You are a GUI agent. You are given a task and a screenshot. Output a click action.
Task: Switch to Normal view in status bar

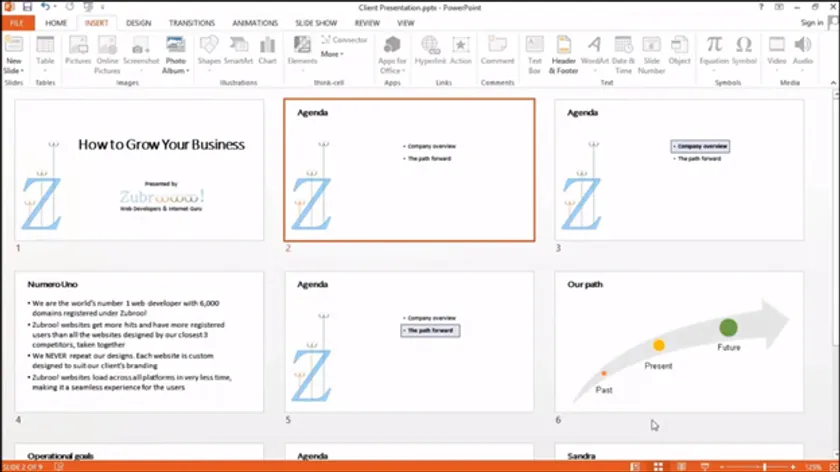coord(634,466)
